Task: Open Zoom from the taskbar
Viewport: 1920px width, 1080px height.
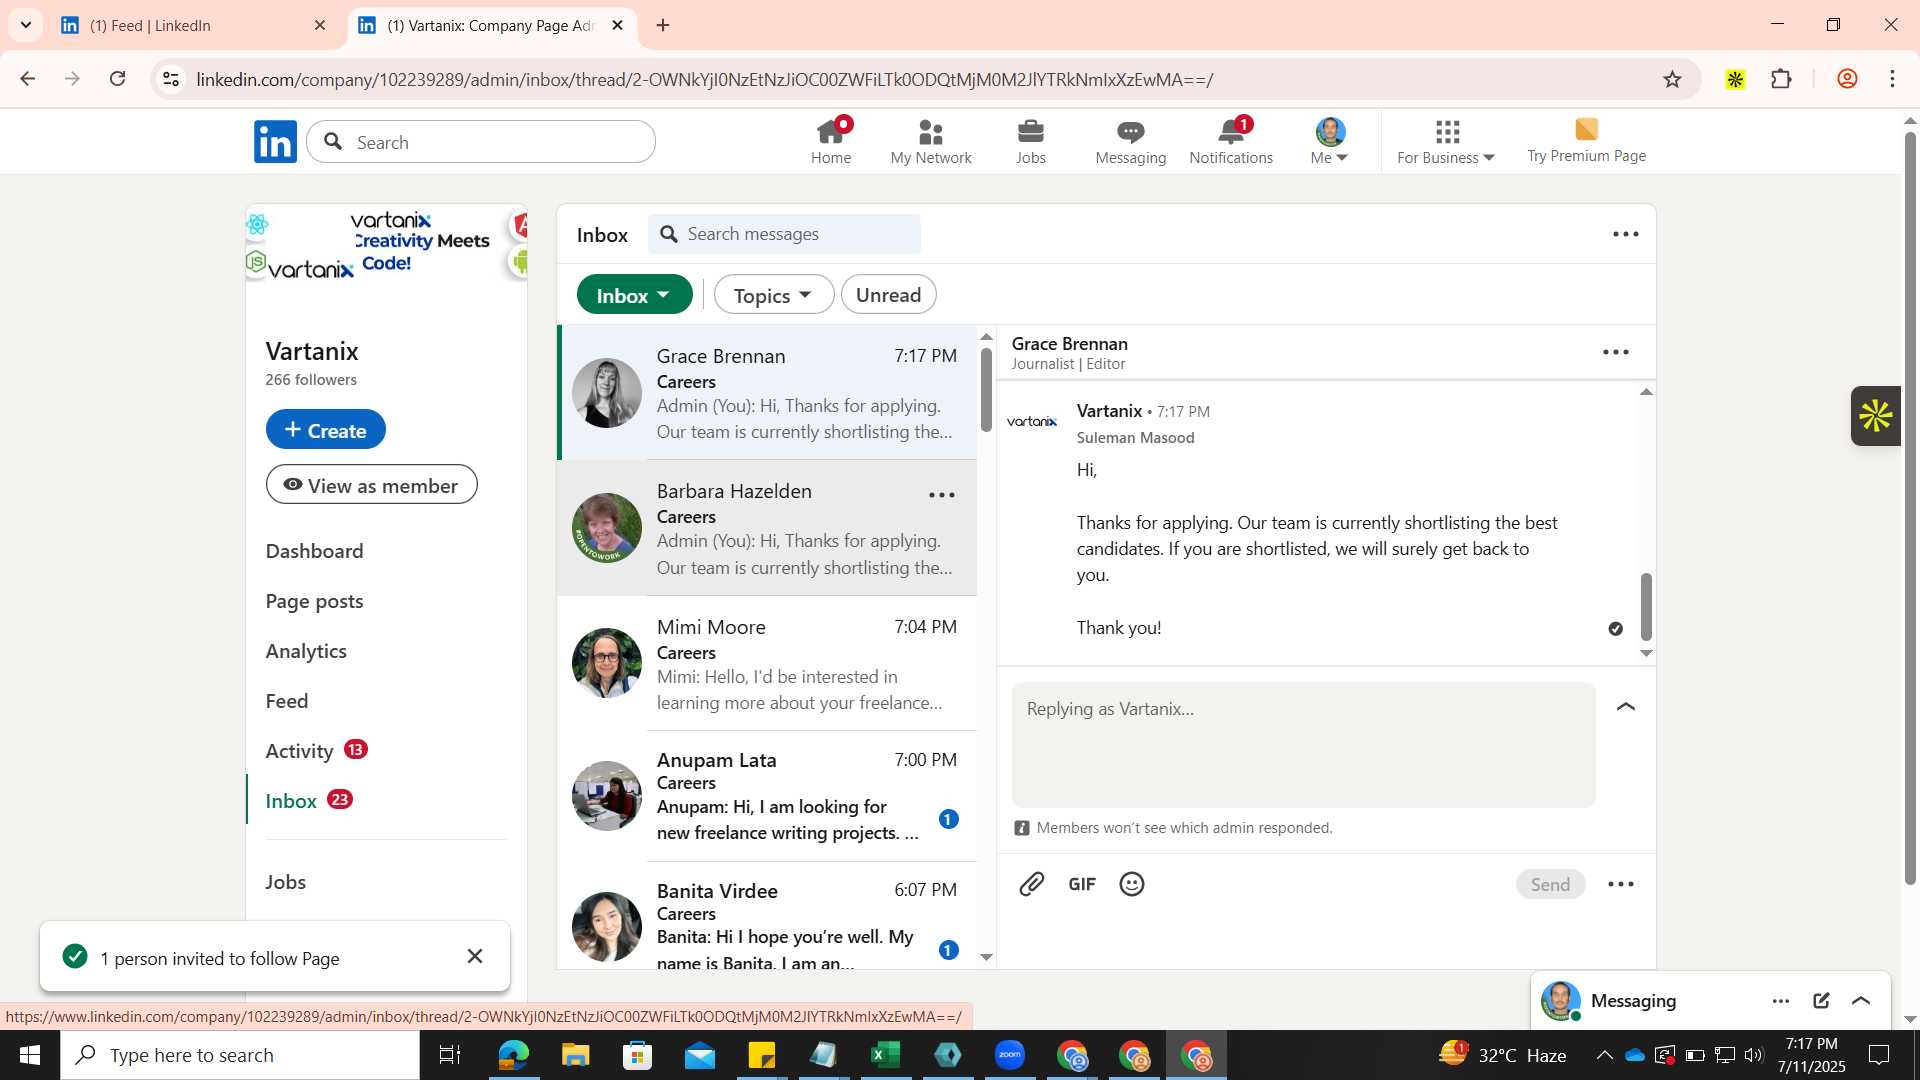Action: coord(1010,1055)
